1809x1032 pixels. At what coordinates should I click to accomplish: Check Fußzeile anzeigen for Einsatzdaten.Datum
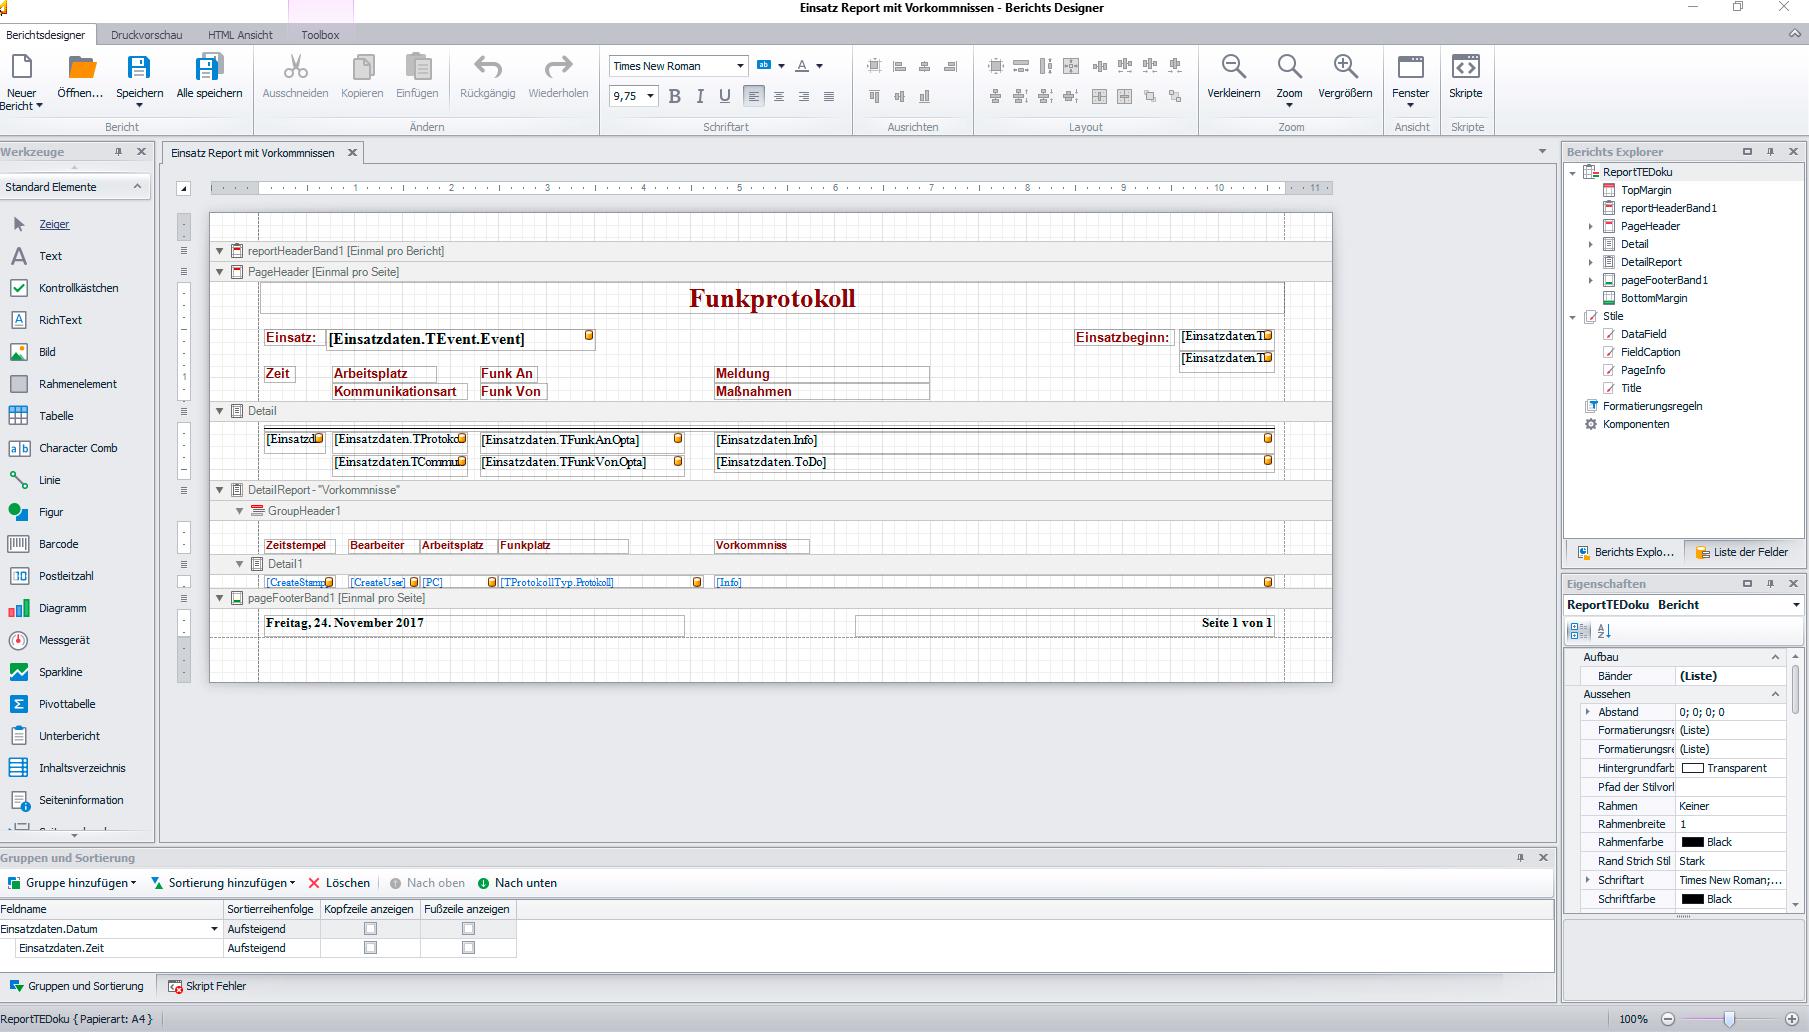pos(468,929)
